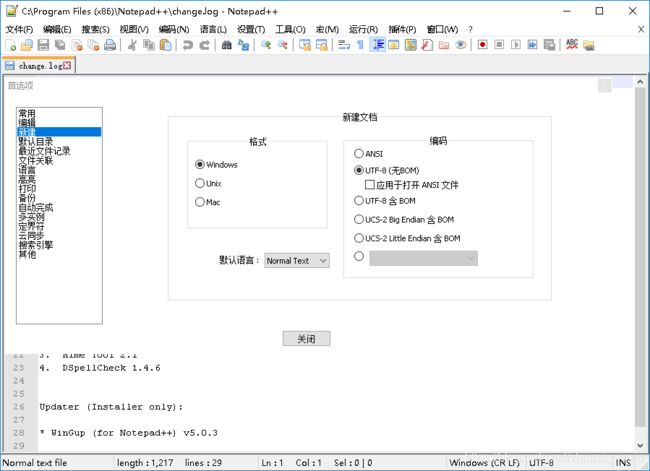Click the Zoom Out icon
This screenshot has width=650, height=471.
click(x=282, y=45)
